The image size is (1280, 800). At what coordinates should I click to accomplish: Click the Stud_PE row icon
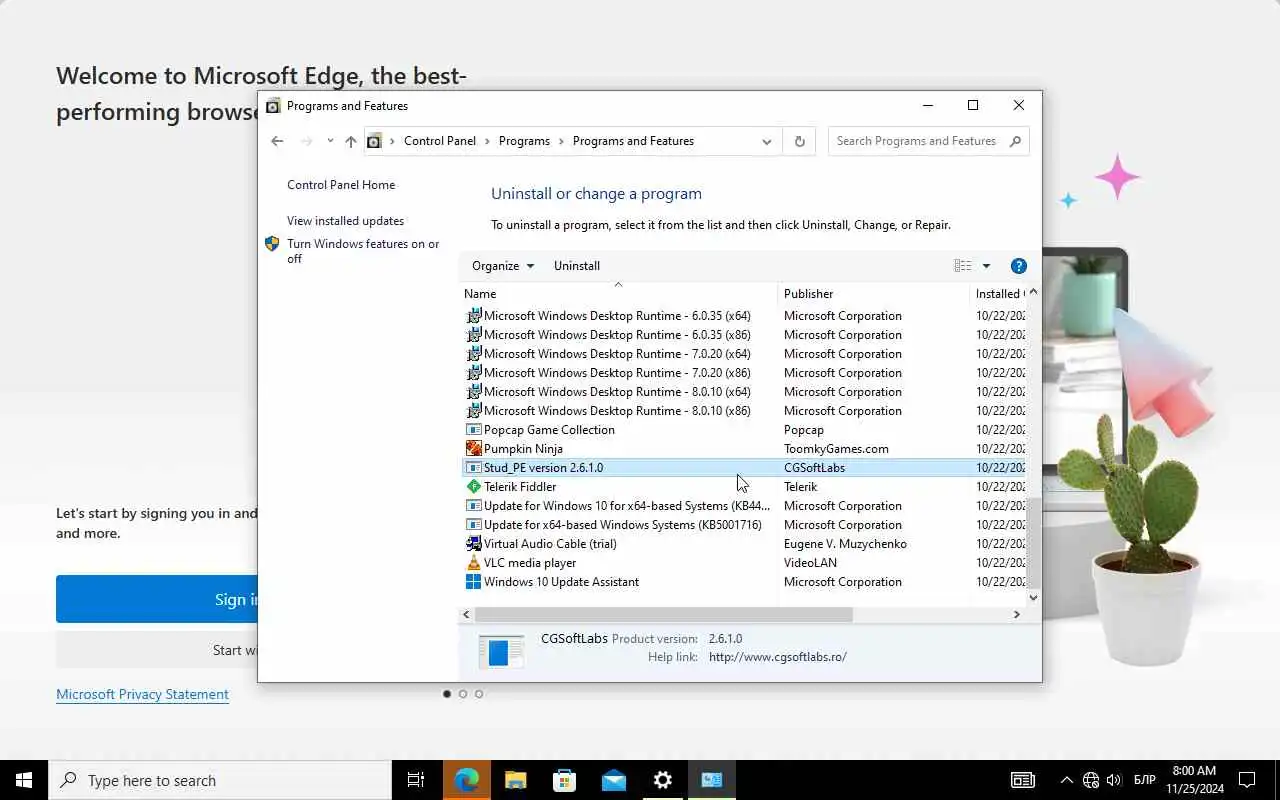tap(474, 468)
